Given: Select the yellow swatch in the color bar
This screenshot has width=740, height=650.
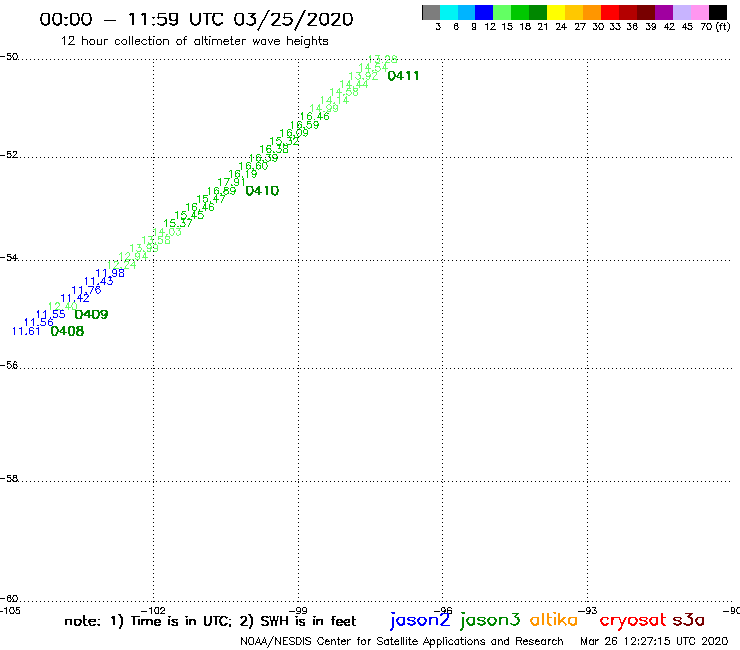Looking at the screenshot, I should click(556, 12).
